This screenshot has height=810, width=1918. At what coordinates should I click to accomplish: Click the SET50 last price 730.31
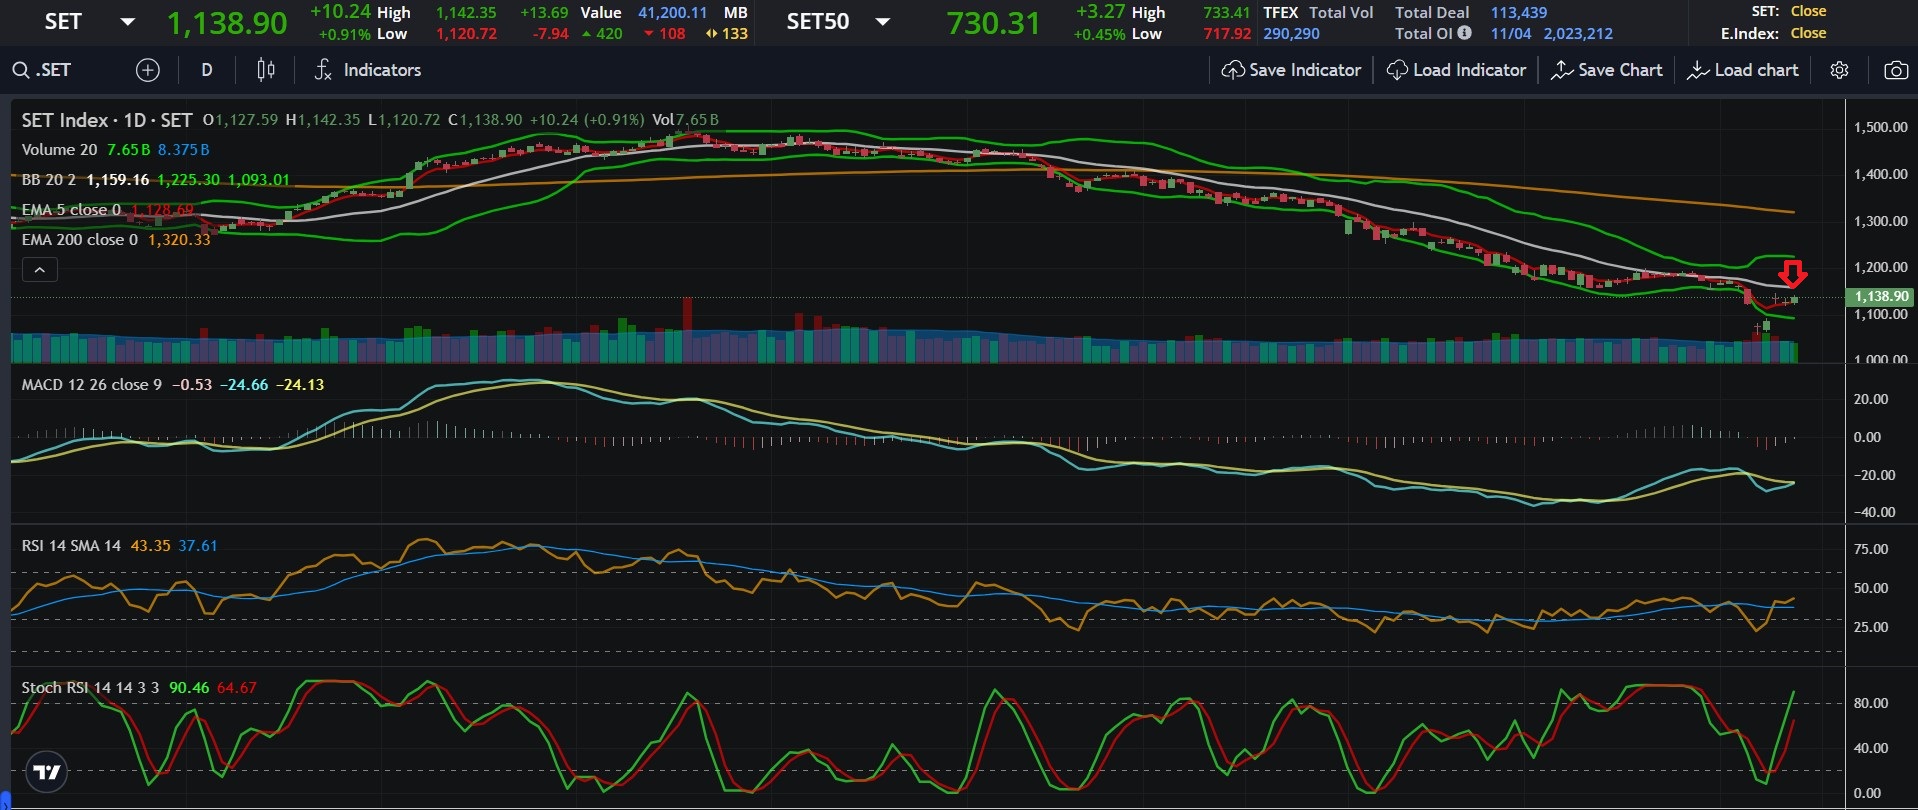click(x=993, y=23)
